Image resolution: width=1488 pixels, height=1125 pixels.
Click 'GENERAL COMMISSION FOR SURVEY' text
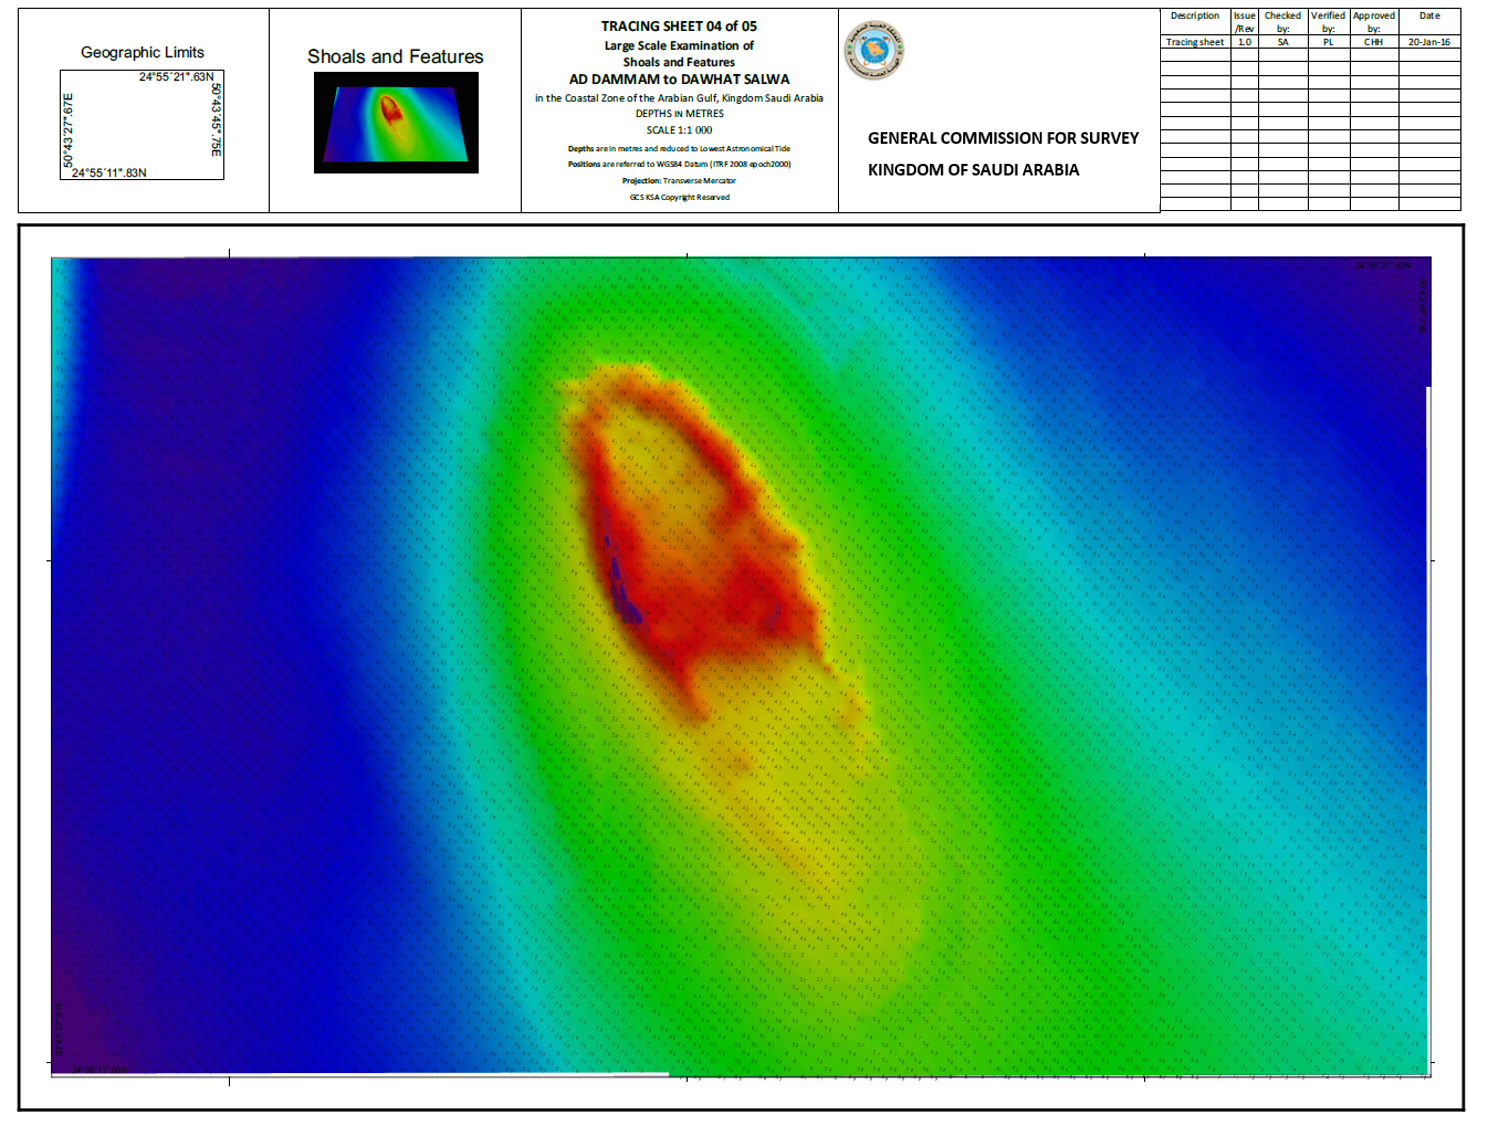click(x=1003, y=138)
